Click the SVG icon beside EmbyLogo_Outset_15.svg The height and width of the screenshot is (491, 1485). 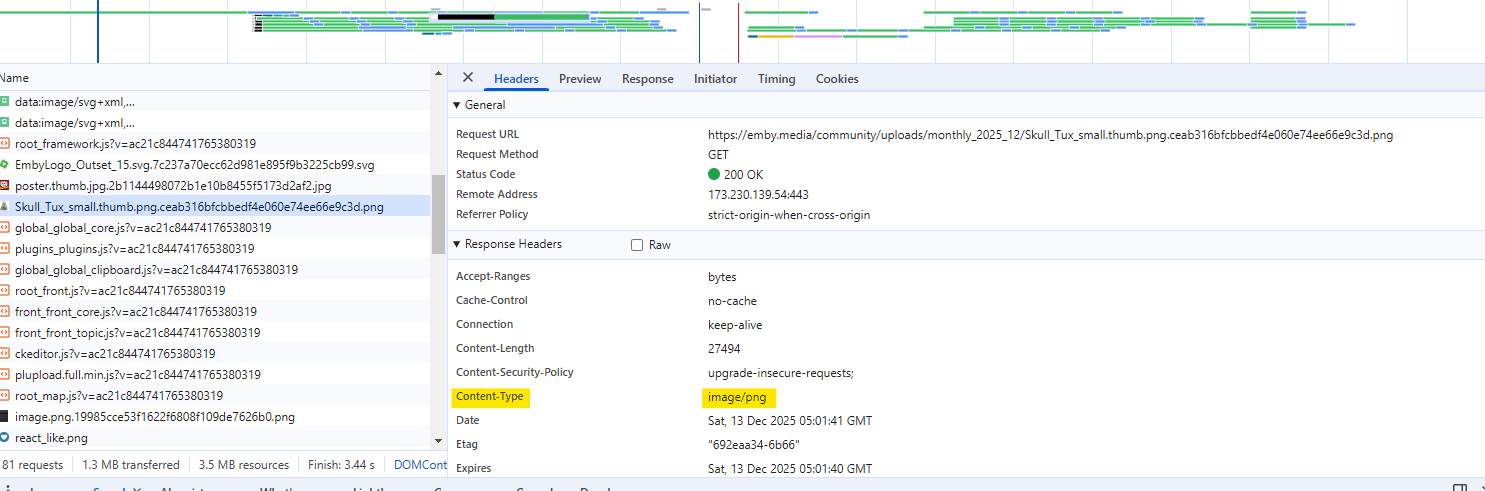(5, 165)
